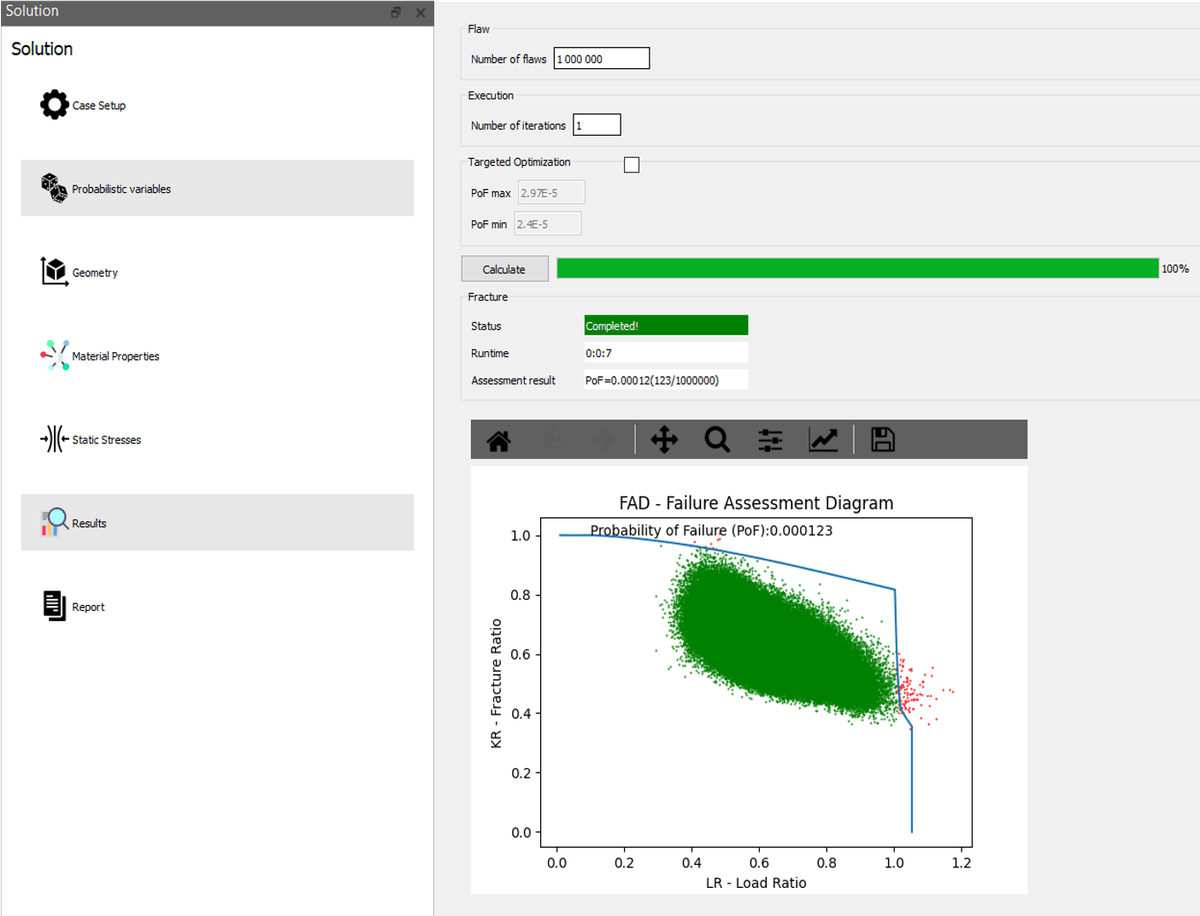Enable the zoom-to-rectangle tool

point(717,439)
